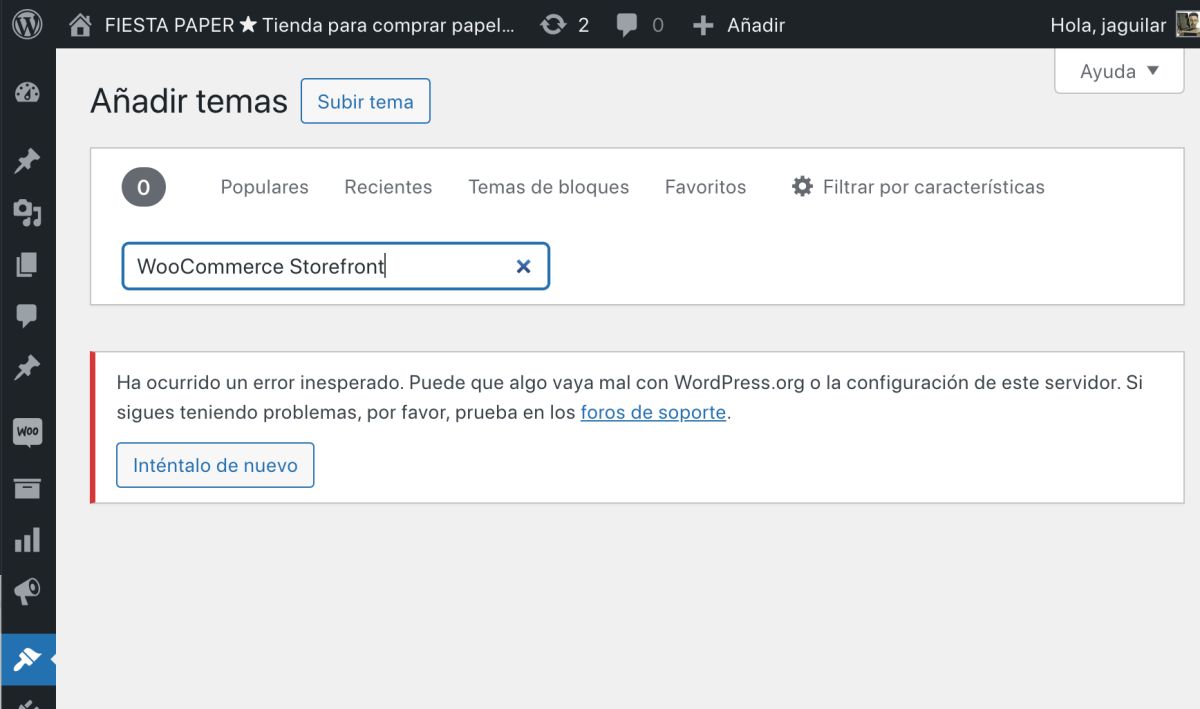Open the Media library sidebar icon
This screenshot has width=1200, height=709.
tap(28, 212)
